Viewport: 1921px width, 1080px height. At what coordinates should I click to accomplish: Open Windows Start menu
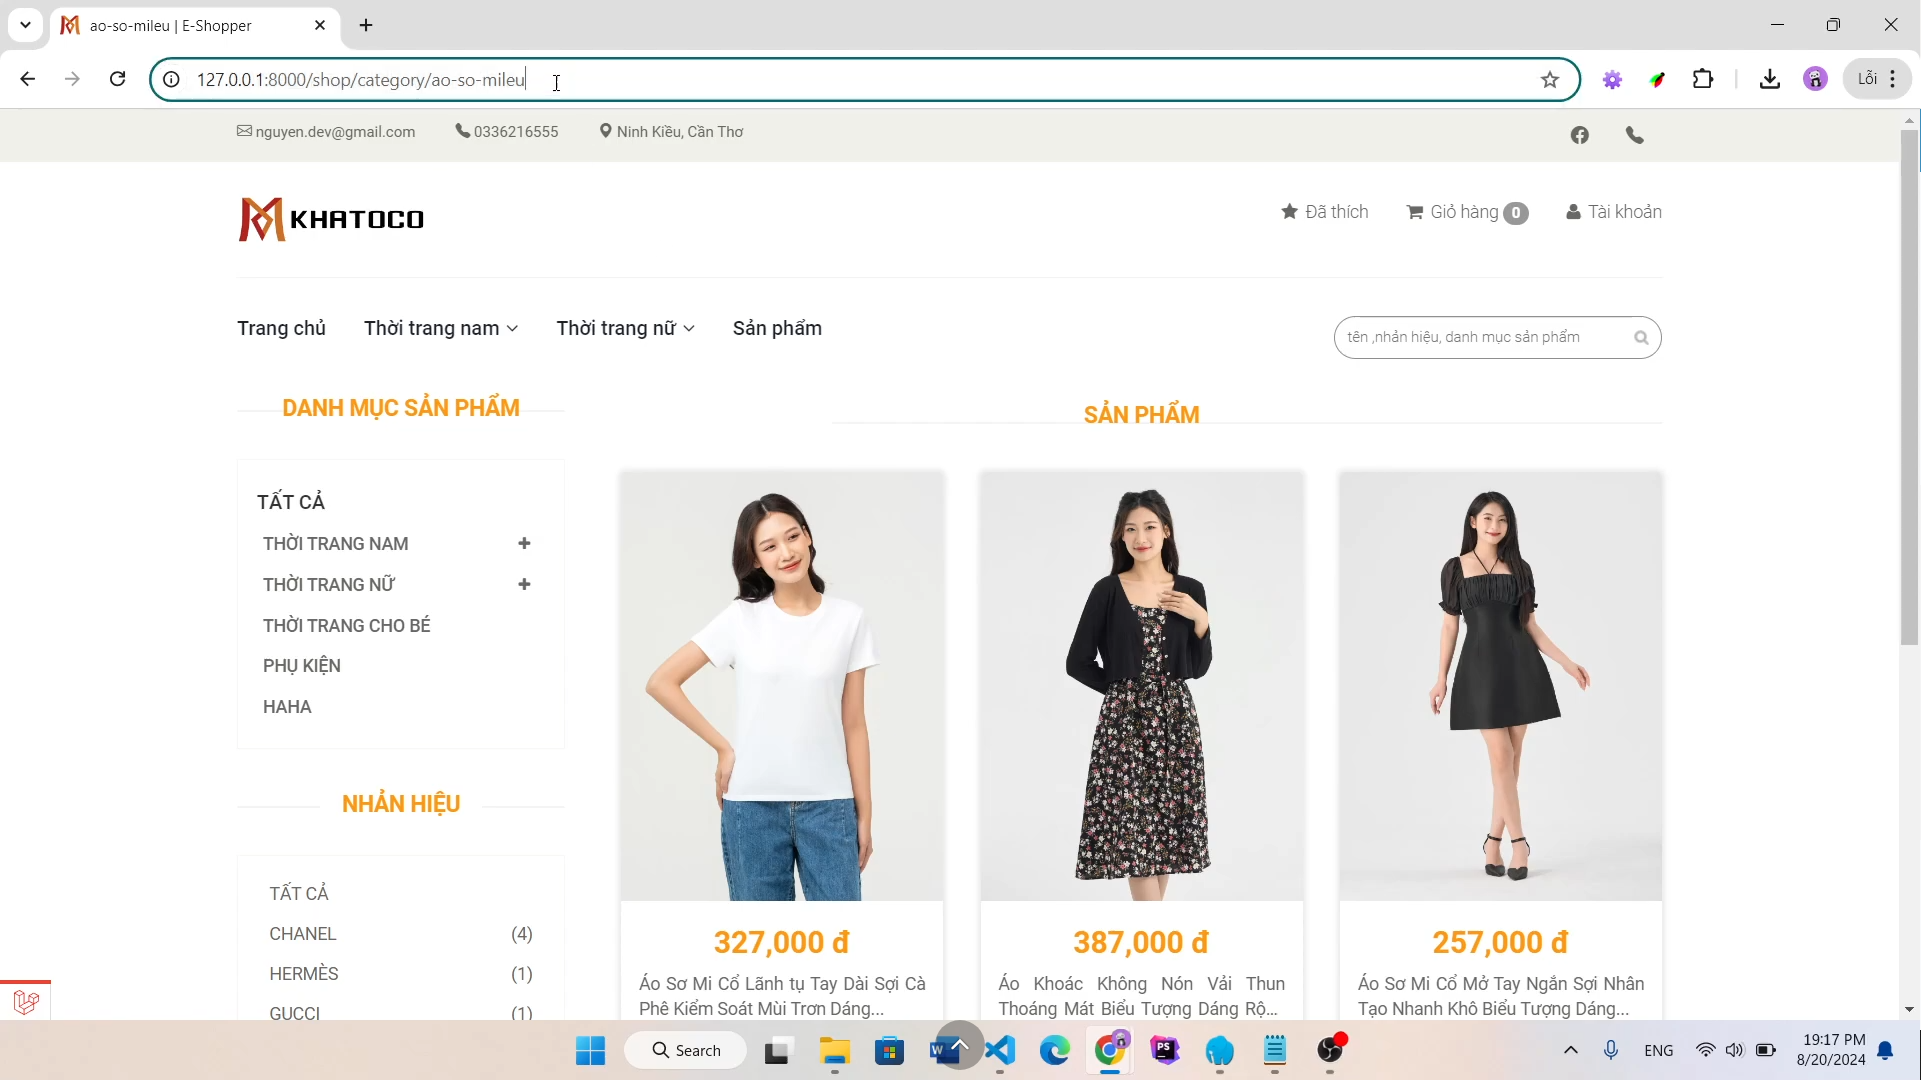(x=590, y=1051)
